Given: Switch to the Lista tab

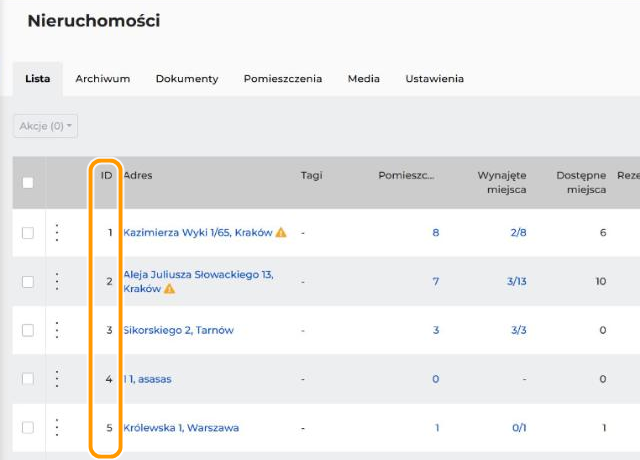Looking at the screenshot, I should 38,79.
